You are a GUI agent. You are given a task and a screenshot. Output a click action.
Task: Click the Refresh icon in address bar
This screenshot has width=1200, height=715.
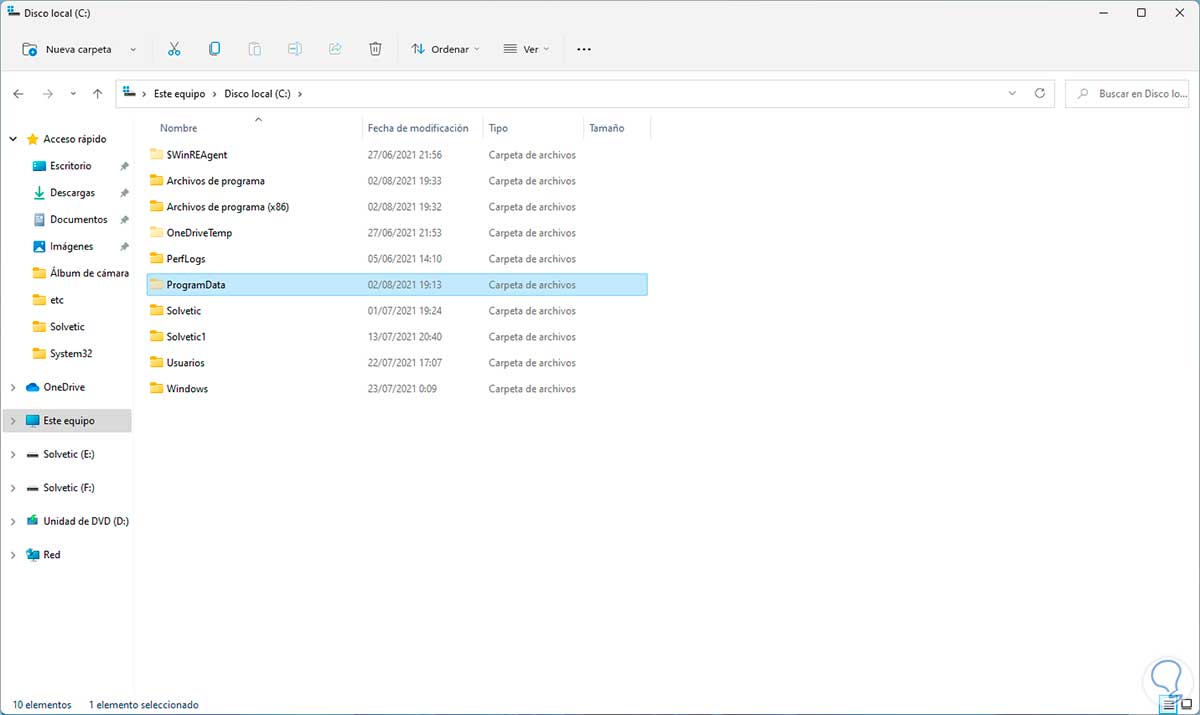tap(1040, 93)
